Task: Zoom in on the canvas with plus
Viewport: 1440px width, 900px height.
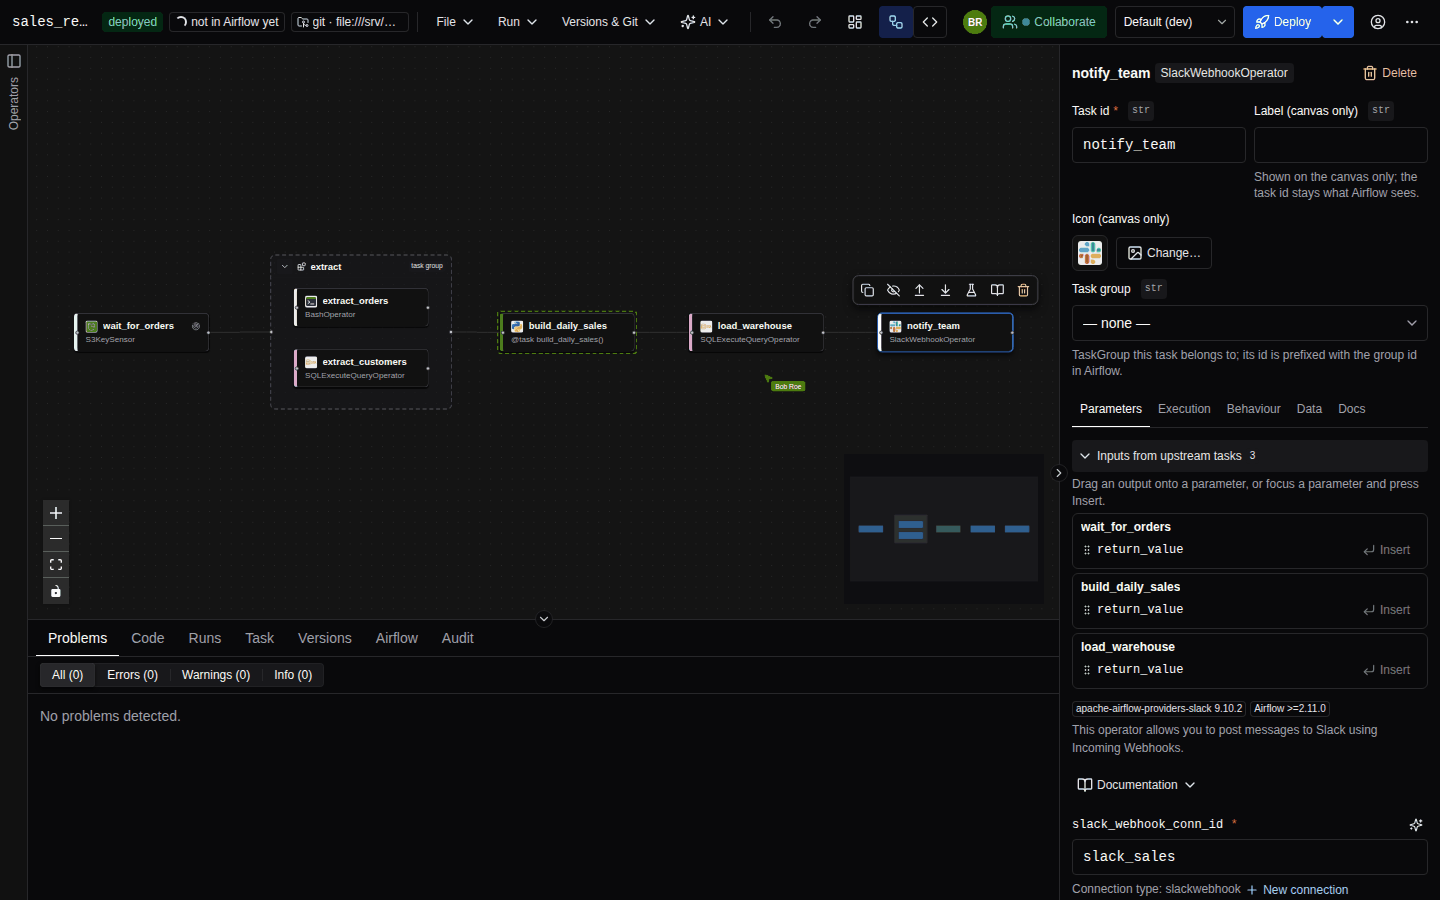Action: [56, 513]
